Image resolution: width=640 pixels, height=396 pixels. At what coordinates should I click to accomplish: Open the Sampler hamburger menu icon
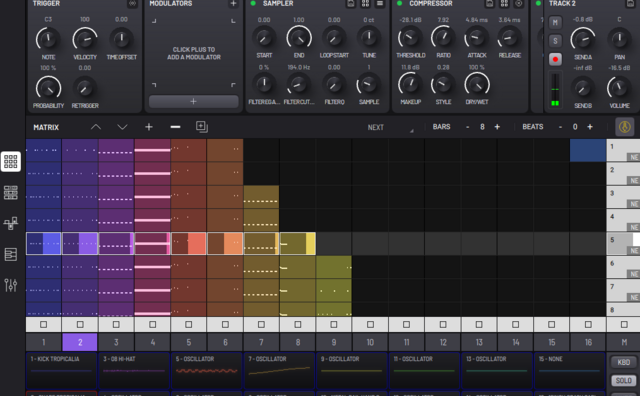coord(380,3)
